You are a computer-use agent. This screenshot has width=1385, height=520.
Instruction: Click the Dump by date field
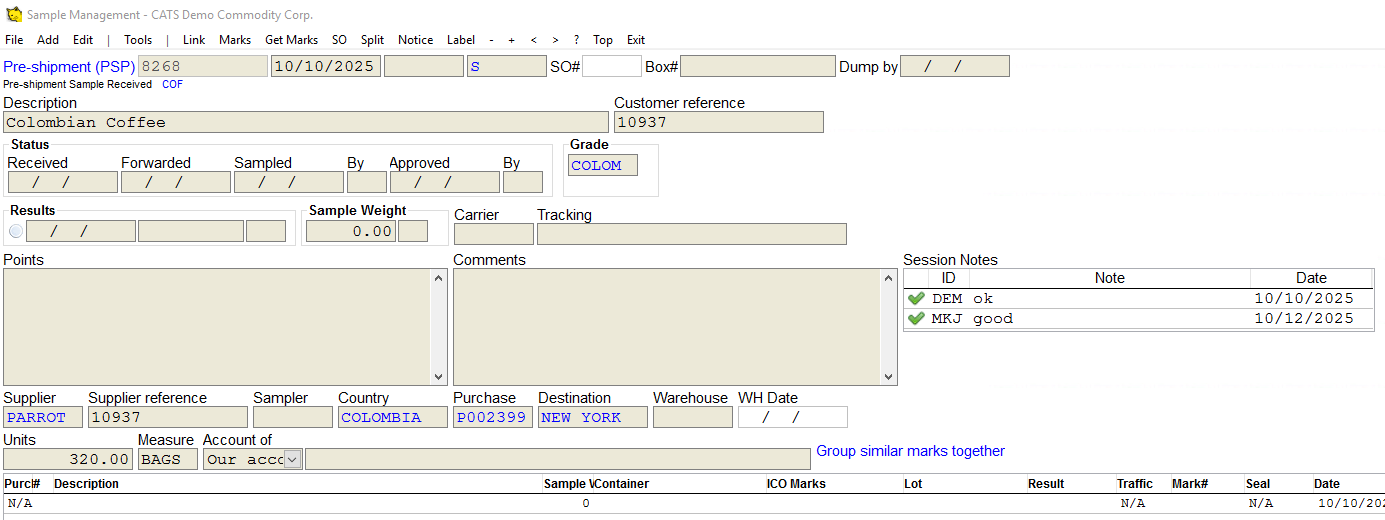click(x=954, y=66)
